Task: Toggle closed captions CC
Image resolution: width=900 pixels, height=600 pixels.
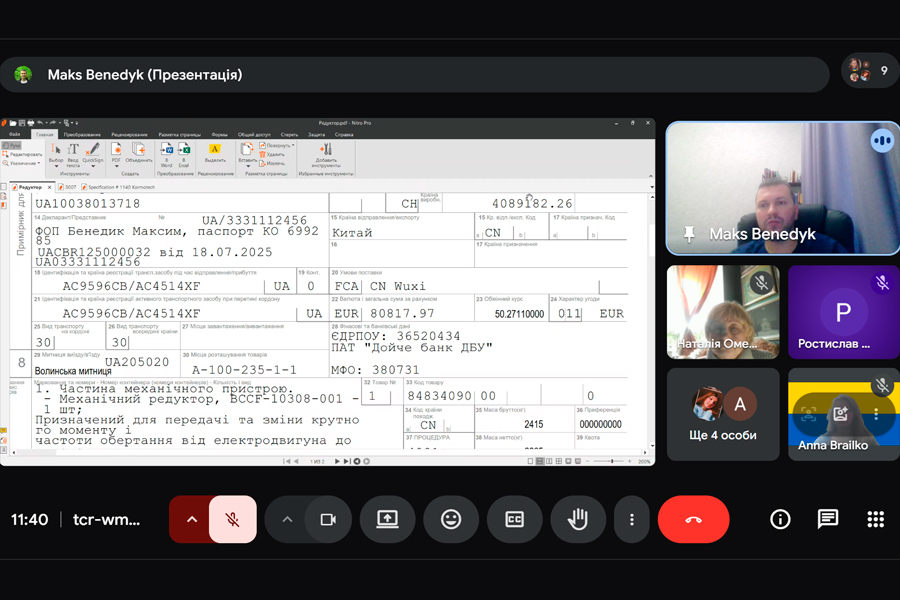Action: click(x=514, y=520)
